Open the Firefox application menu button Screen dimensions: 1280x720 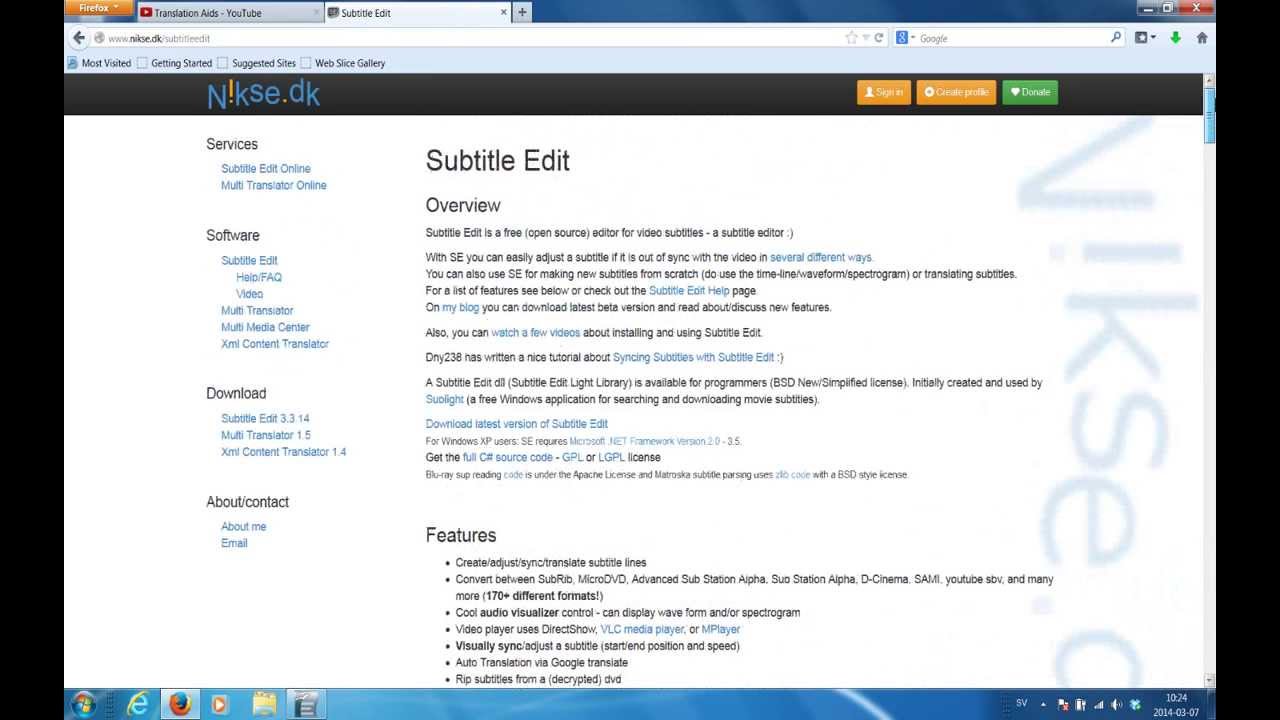tap(98, 8)
